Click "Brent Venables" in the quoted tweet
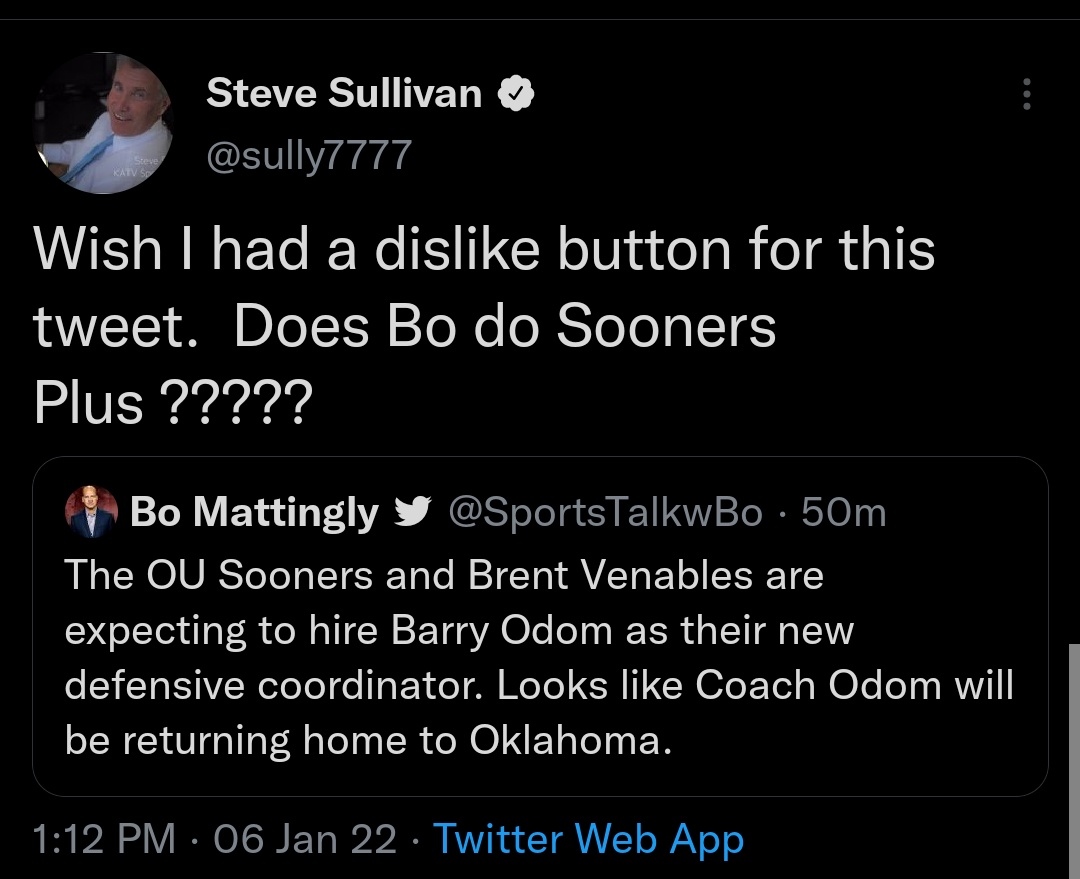The image size is (1080, 879). click(x=641, y=575)
